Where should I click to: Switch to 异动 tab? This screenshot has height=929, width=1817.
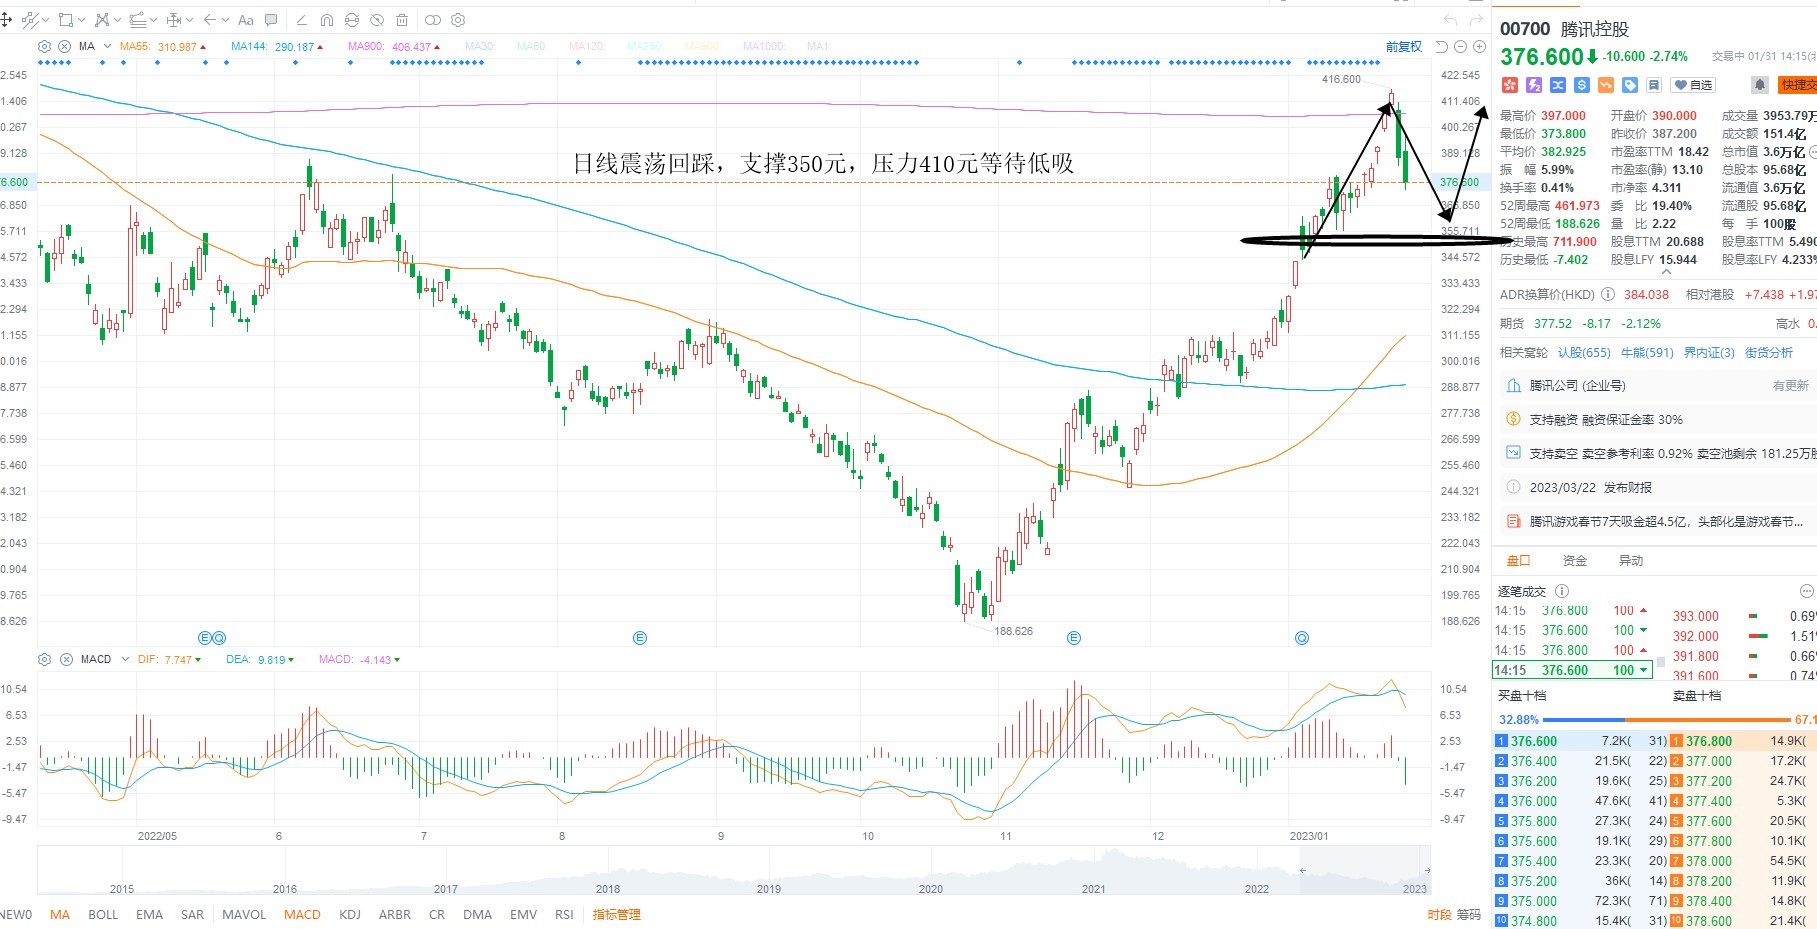click(x=1631, y=560)
